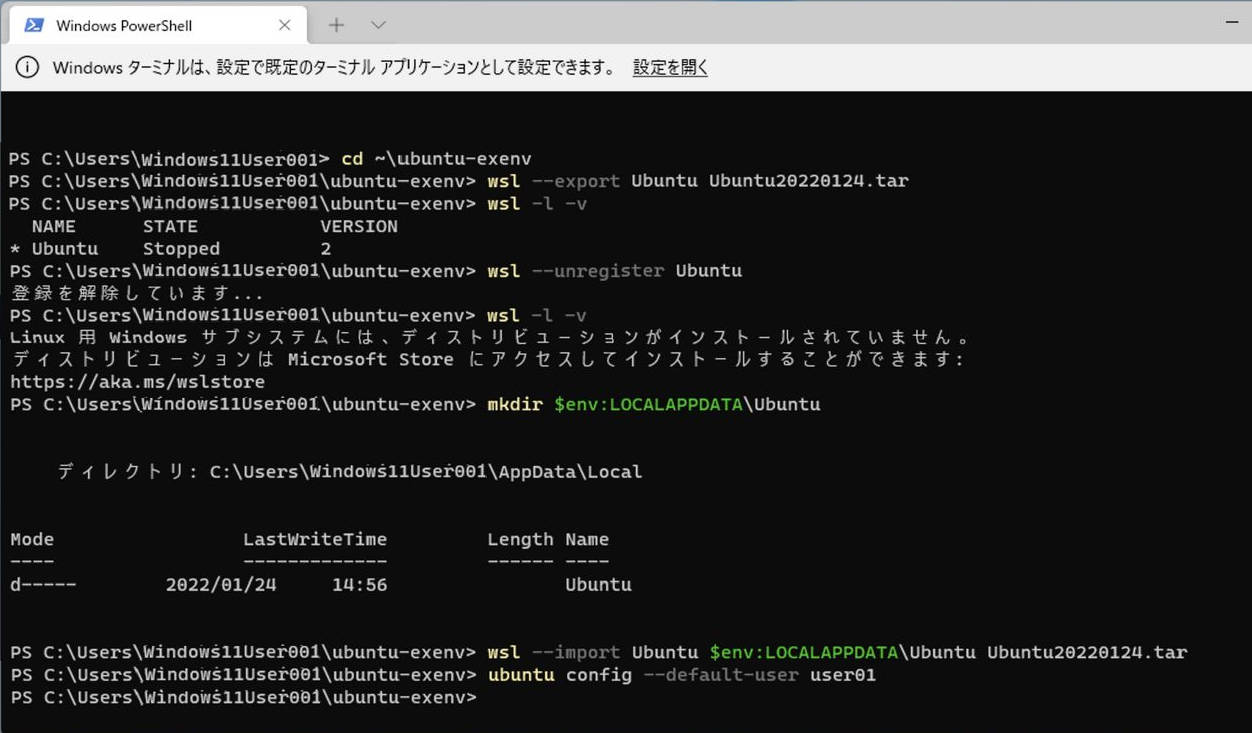1252x733 pixels.
Task: Click the VERSION column header
Action: pos(359,226)
